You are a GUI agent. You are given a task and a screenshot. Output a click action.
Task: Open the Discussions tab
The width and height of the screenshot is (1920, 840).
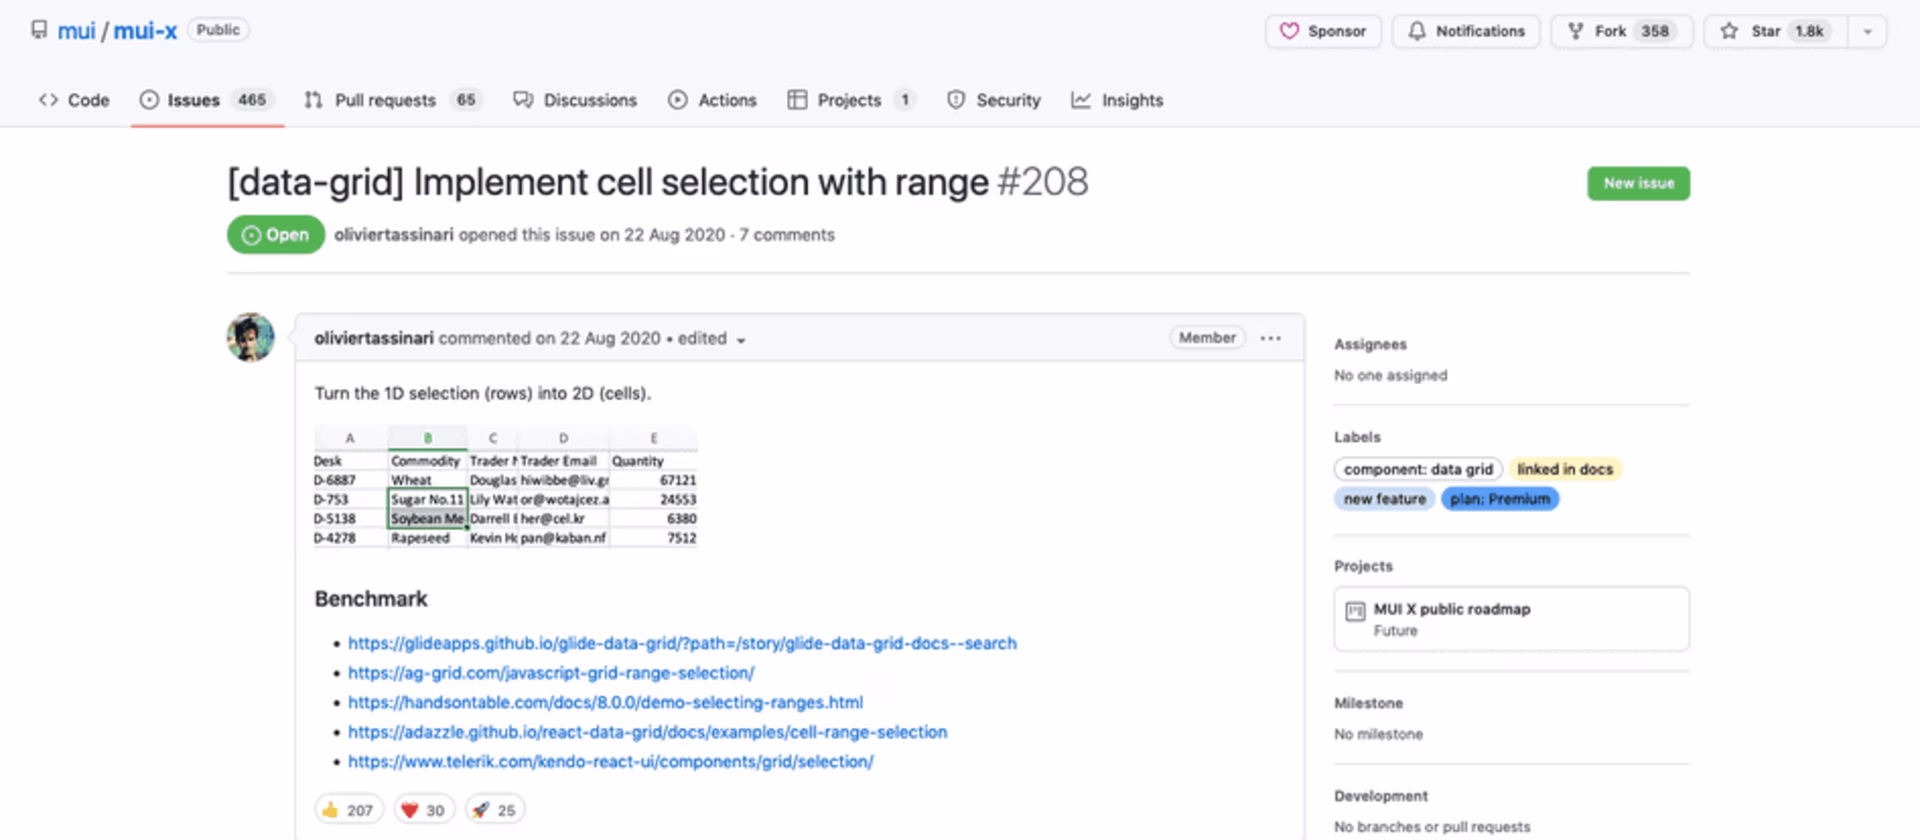click(x=575, y=100)
